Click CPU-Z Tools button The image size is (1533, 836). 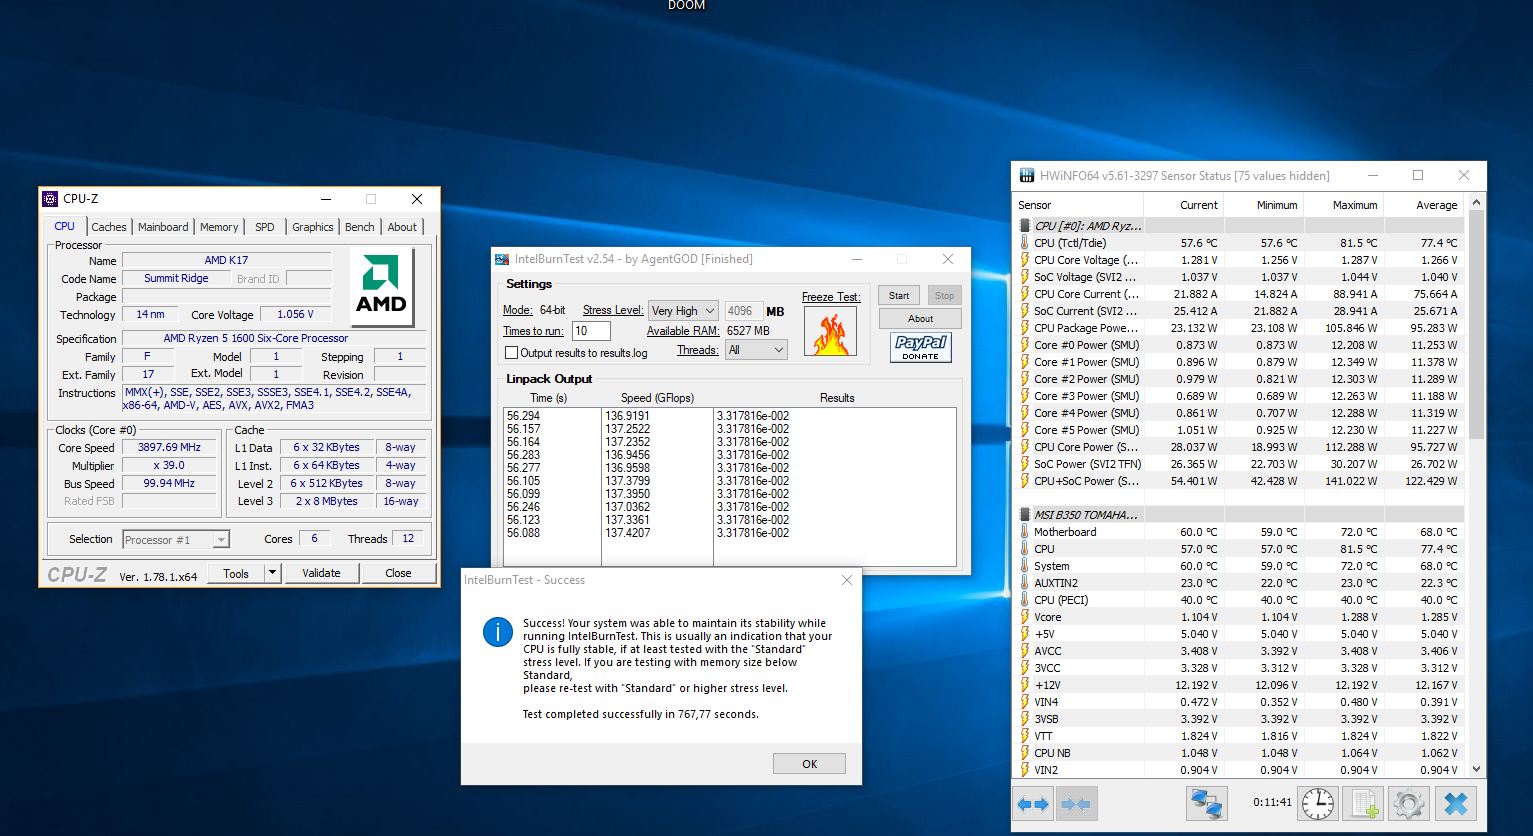236,573
